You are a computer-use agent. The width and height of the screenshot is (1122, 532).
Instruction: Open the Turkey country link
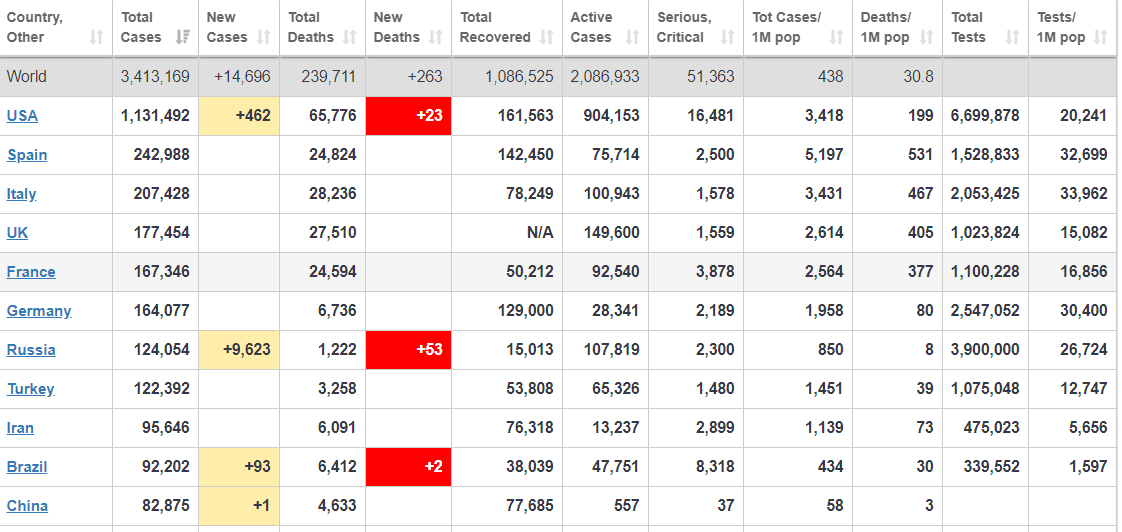pos(31,389)
